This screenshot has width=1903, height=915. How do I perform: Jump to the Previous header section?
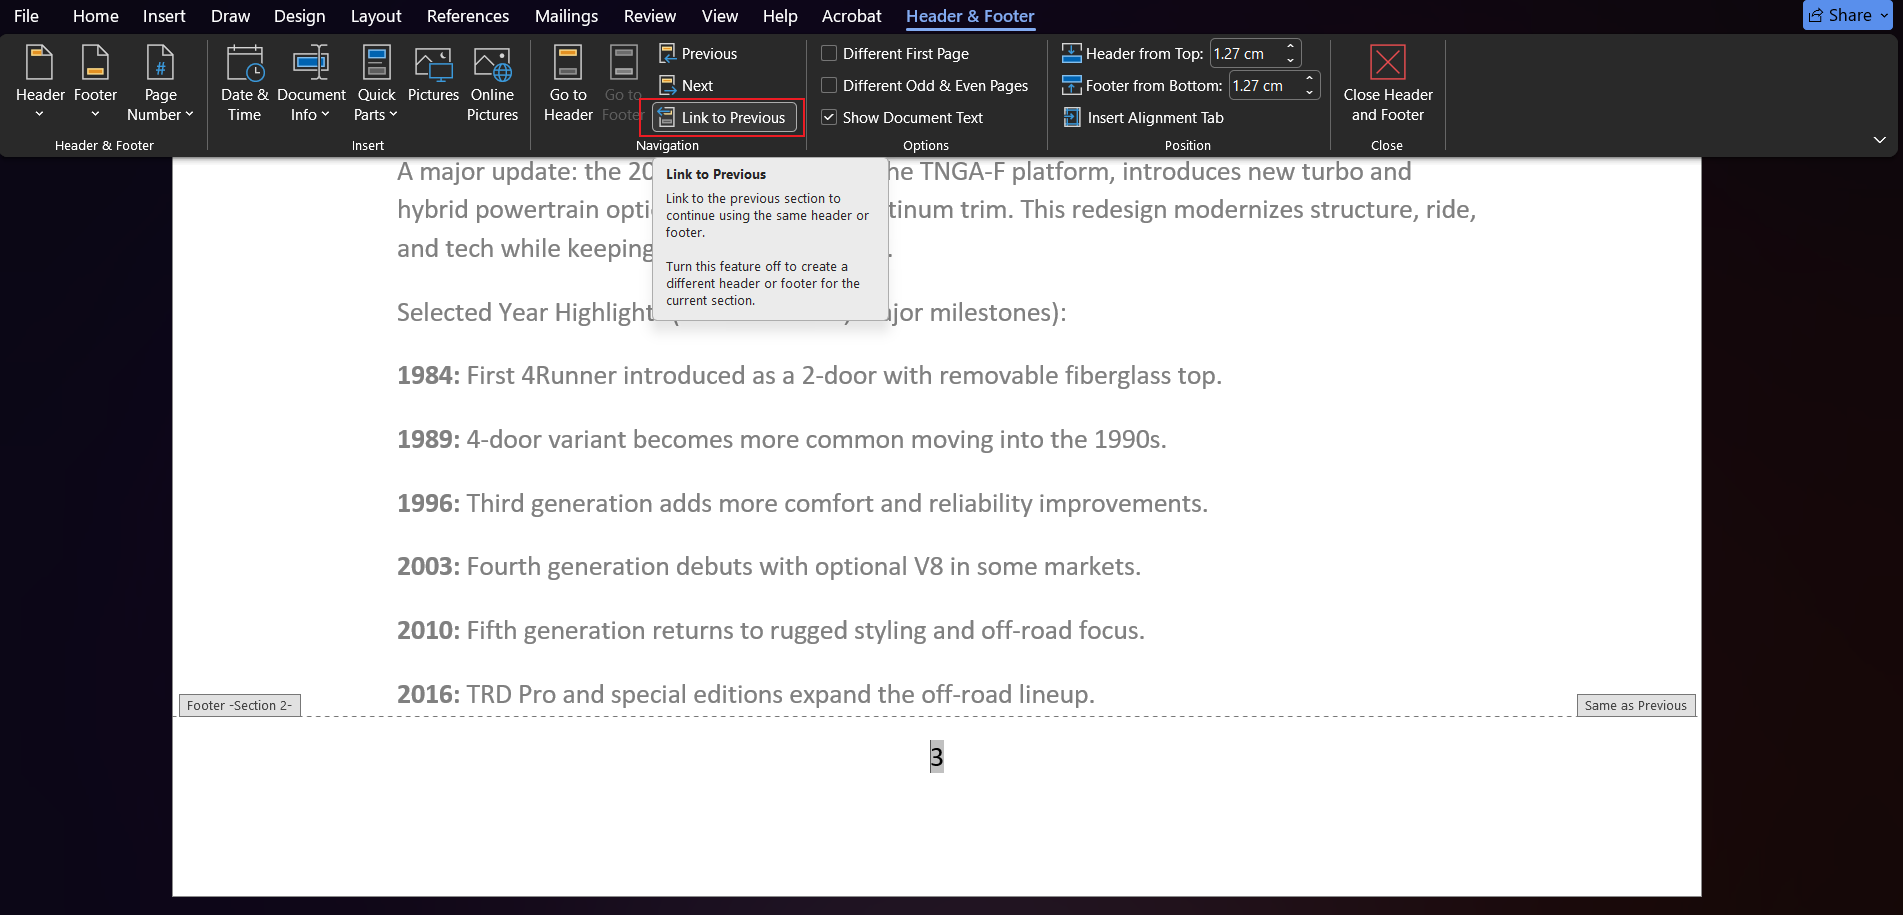698,54
